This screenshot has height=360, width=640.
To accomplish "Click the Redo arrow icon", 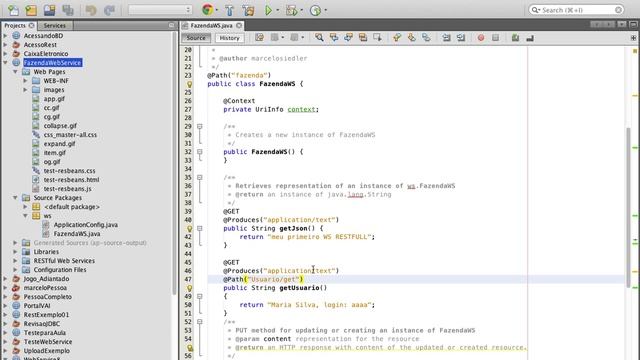I will click(x=109, y=10).
